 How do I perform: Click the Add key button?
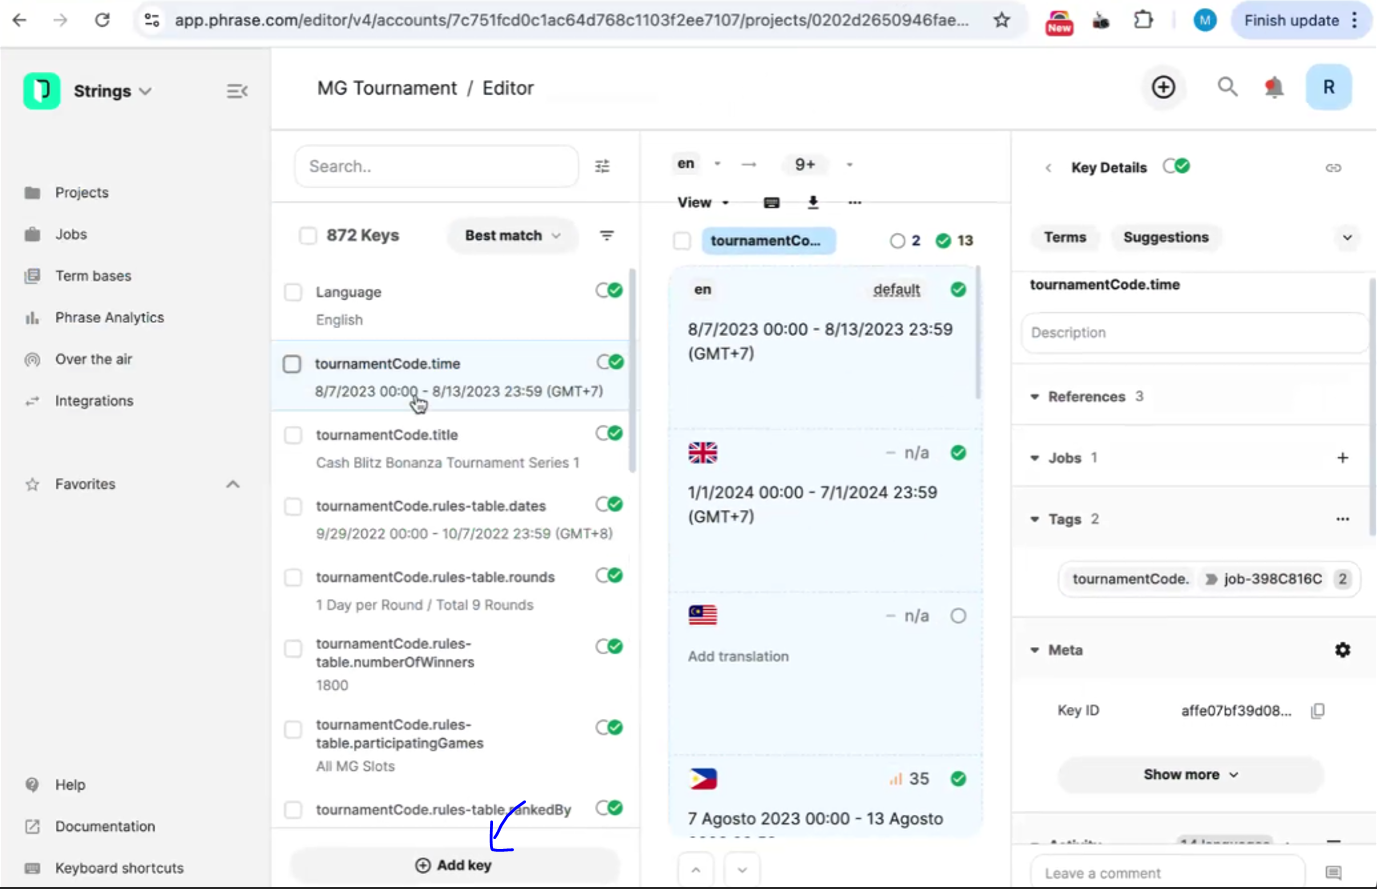[454, 865]
